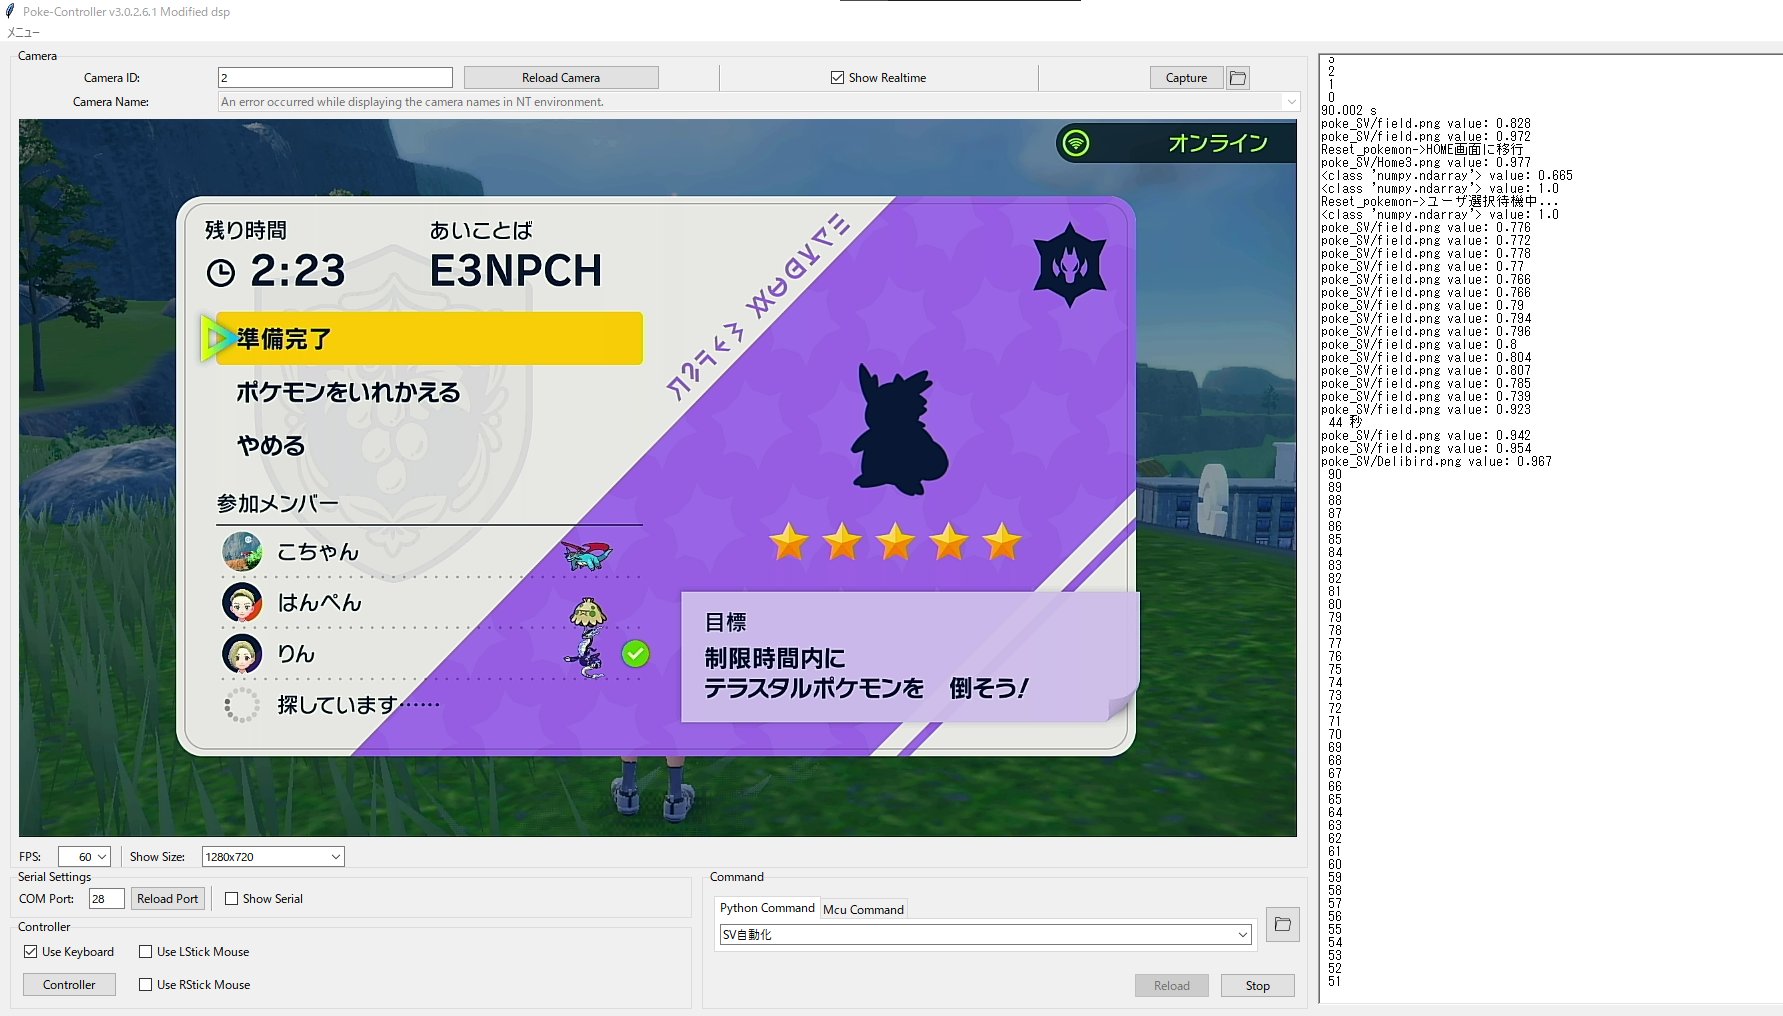The height and width of the screenshot is (1016, 1783).
Task: Click the 探しています…… searching text
Action: (358, 705)
